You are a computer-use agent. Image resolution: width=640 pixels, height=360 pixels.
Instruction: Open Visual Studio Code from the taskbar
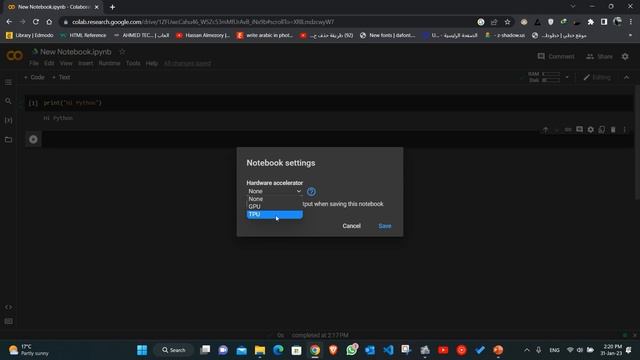(x=388, y=350)
